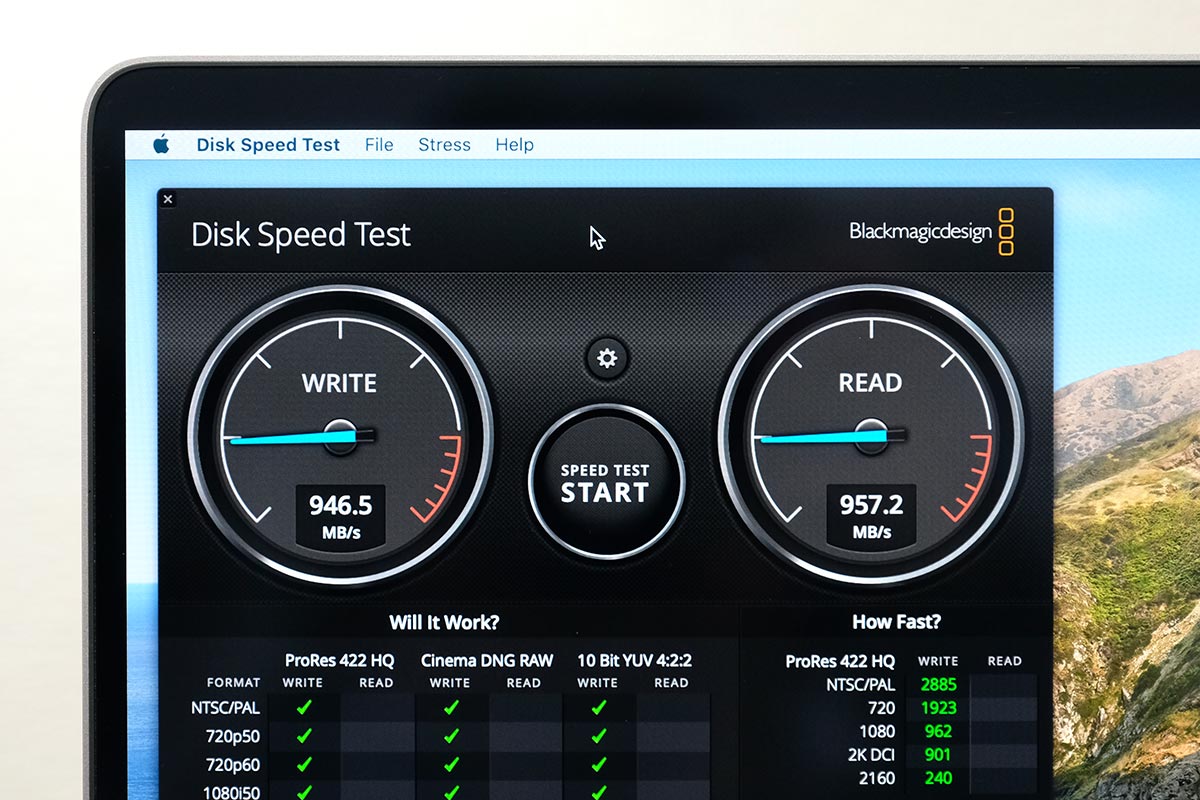Image resolution: width=1200 pixels, height=800 pixels.
Task: Click Cinema DNG RAW write checkmark for 720p50
Action: [x=451, y=736]
